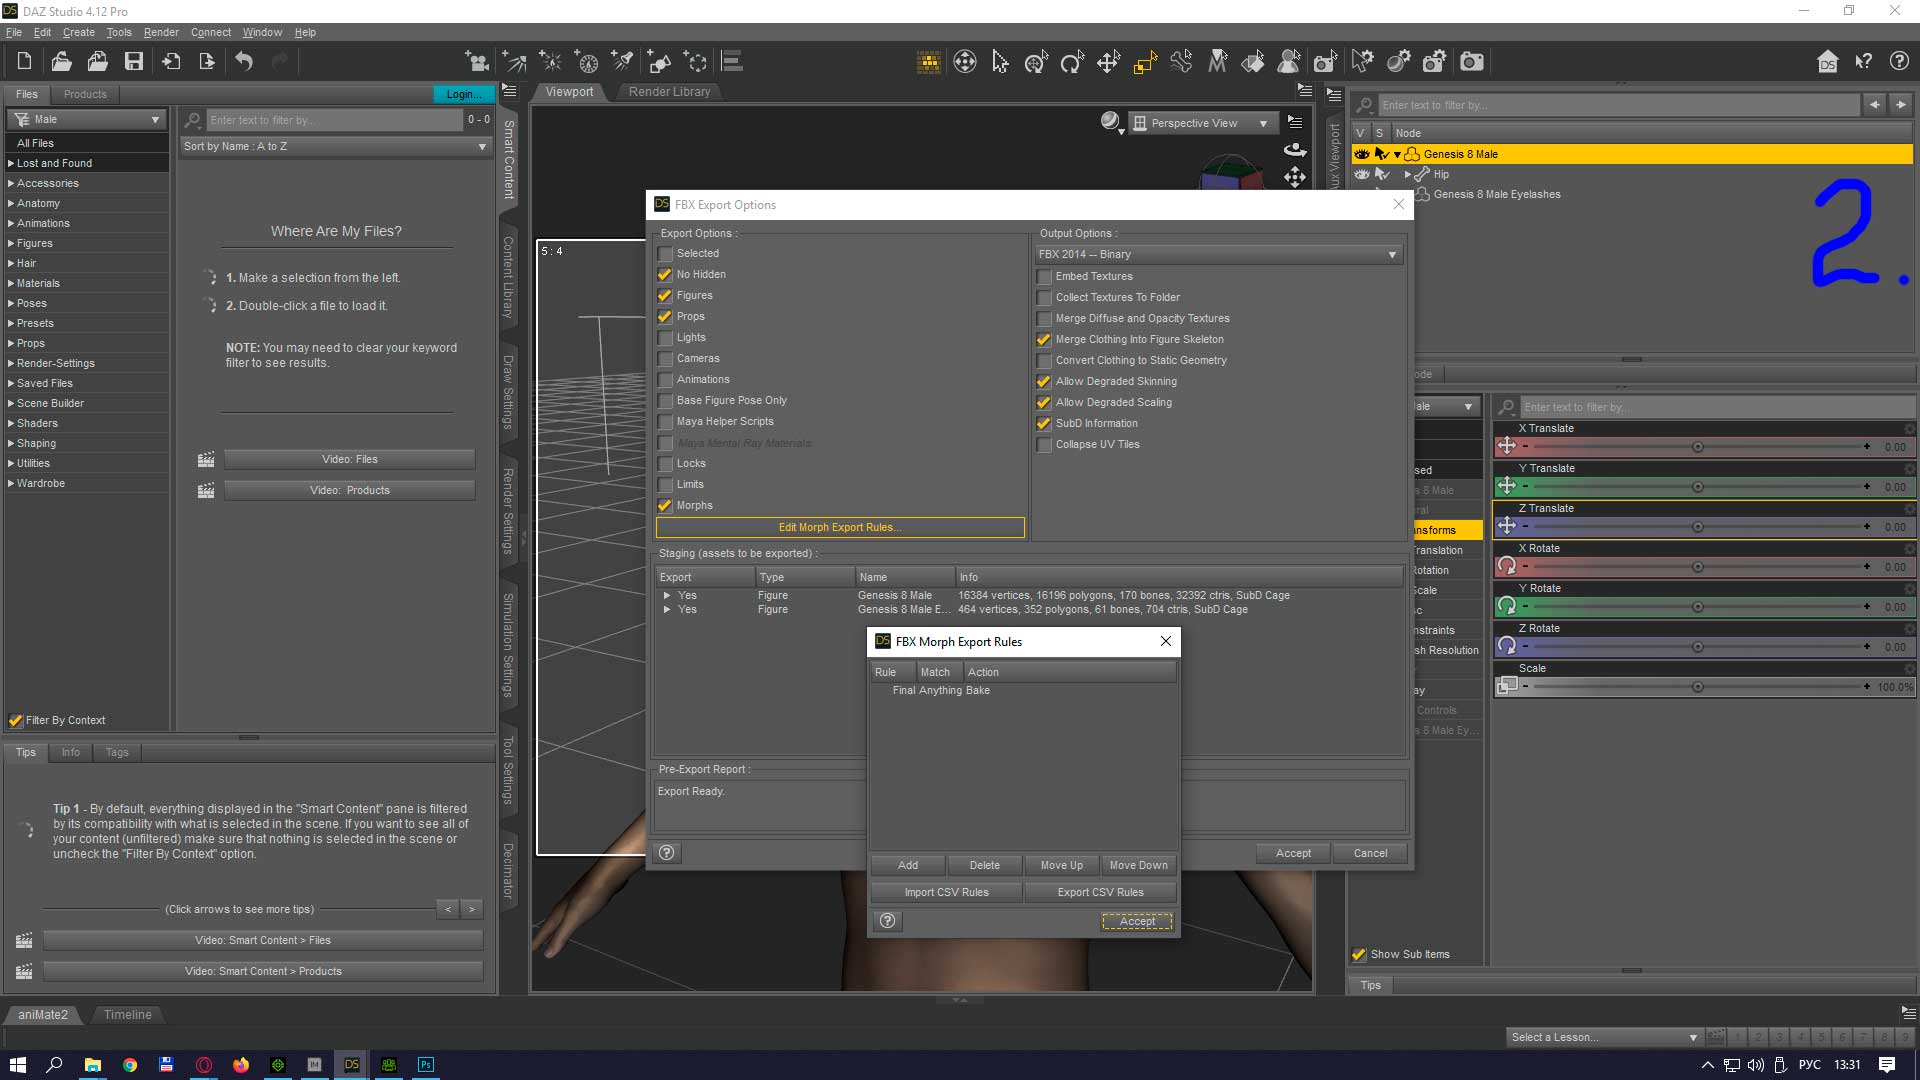Click the Save scene floppy icon
Viewport: 1920px width, 1080px height.
133,62
